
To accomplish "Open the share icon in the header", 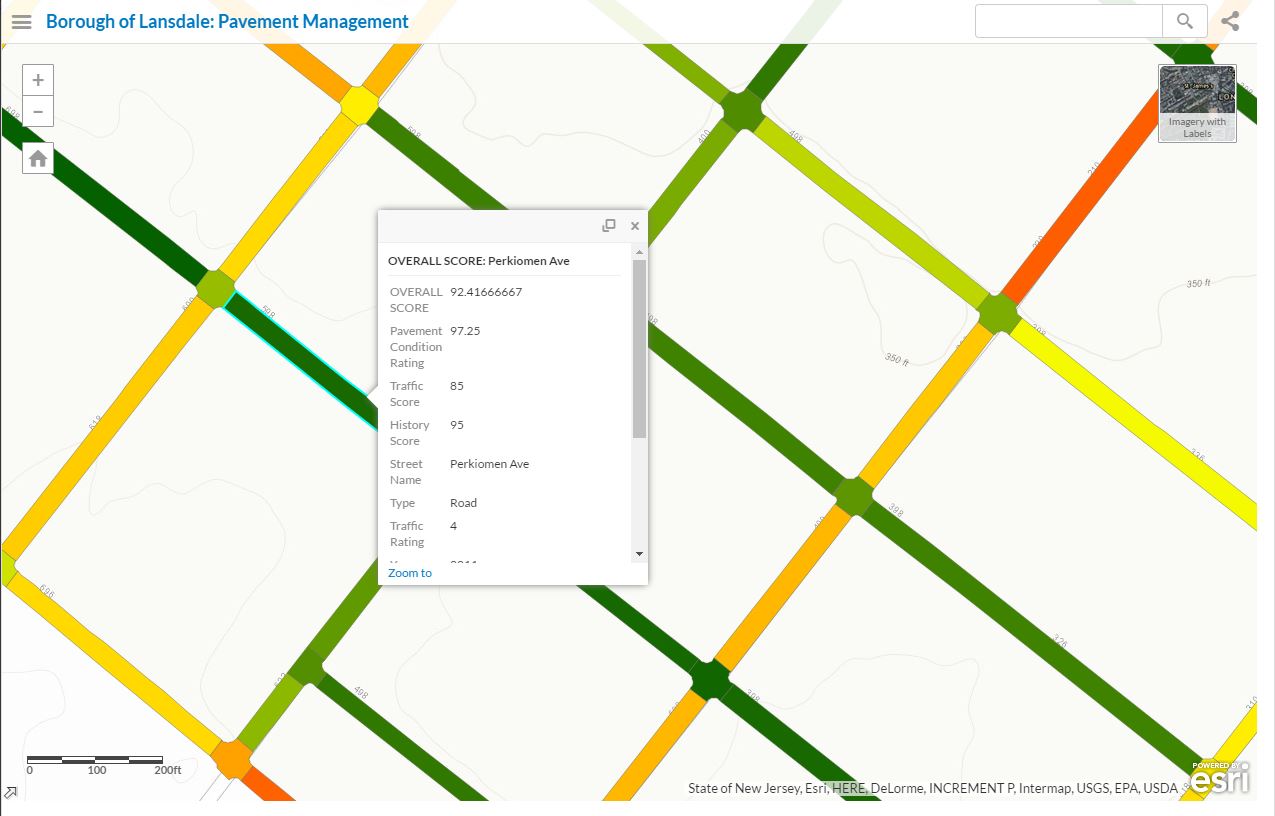I will [x=1230, y=21].
